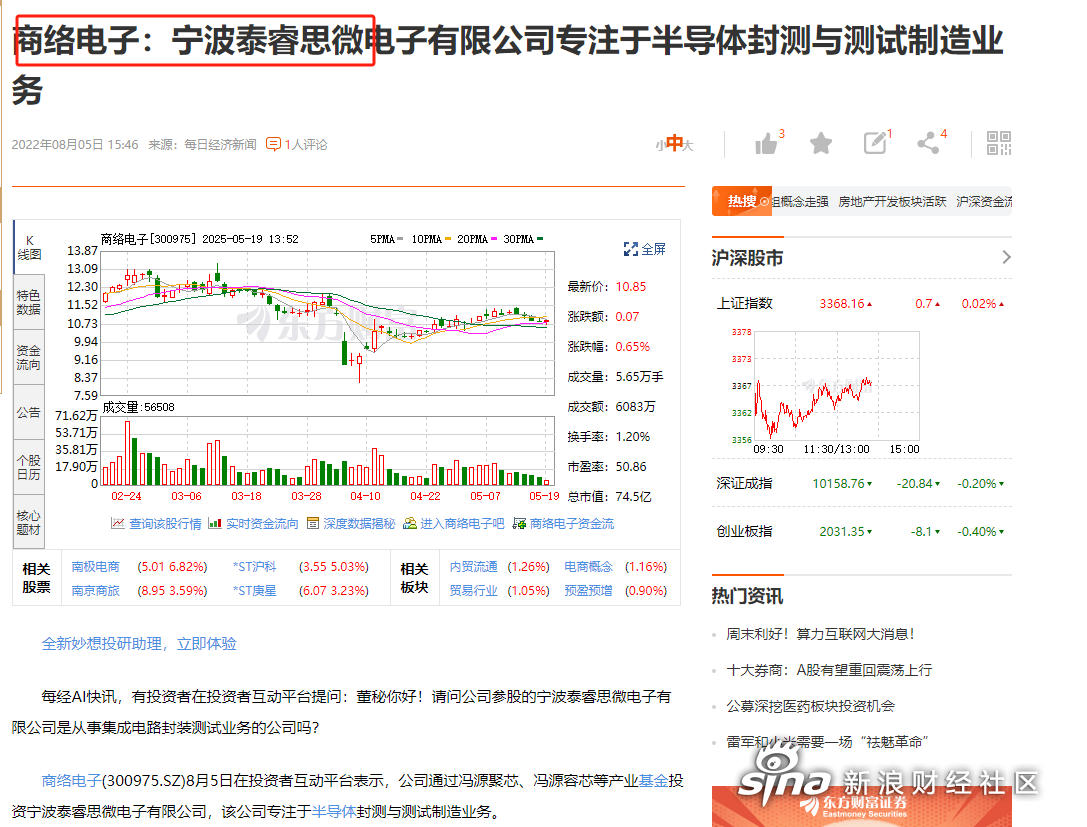This screenshot has width=1087, height=827.
Task: Click the 沪深股市 section heading
Action: coord(747,258)
